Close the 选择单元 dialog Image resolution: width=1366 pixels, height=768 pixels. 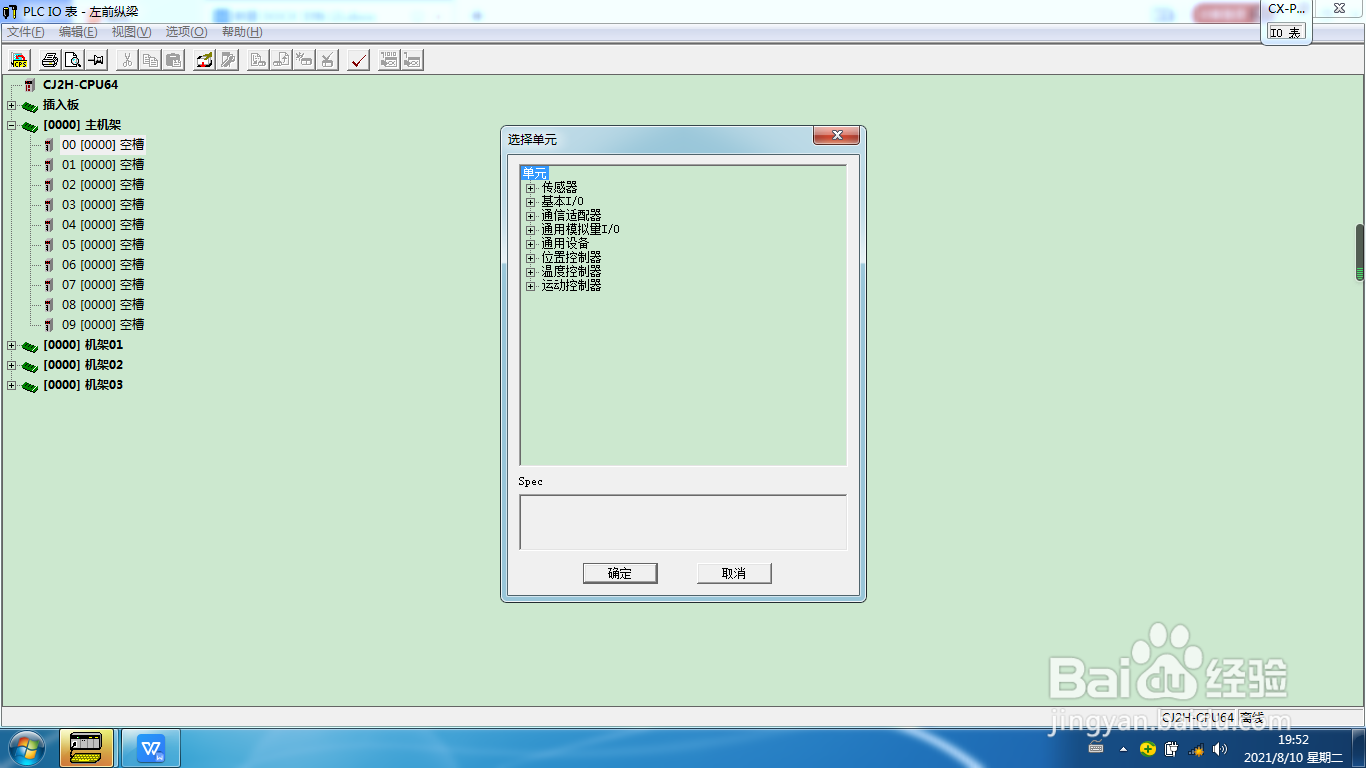pos(837,136)
